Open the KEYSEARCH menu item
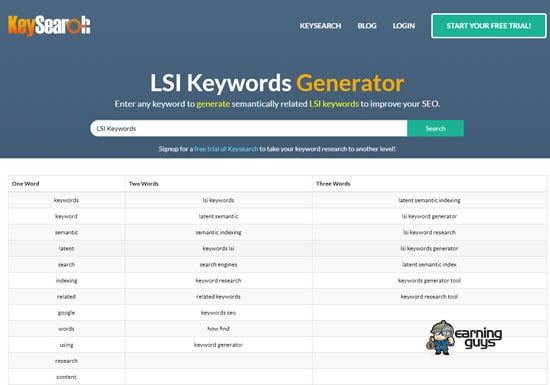This screenshot has height=385, width=550. (320, 26)
